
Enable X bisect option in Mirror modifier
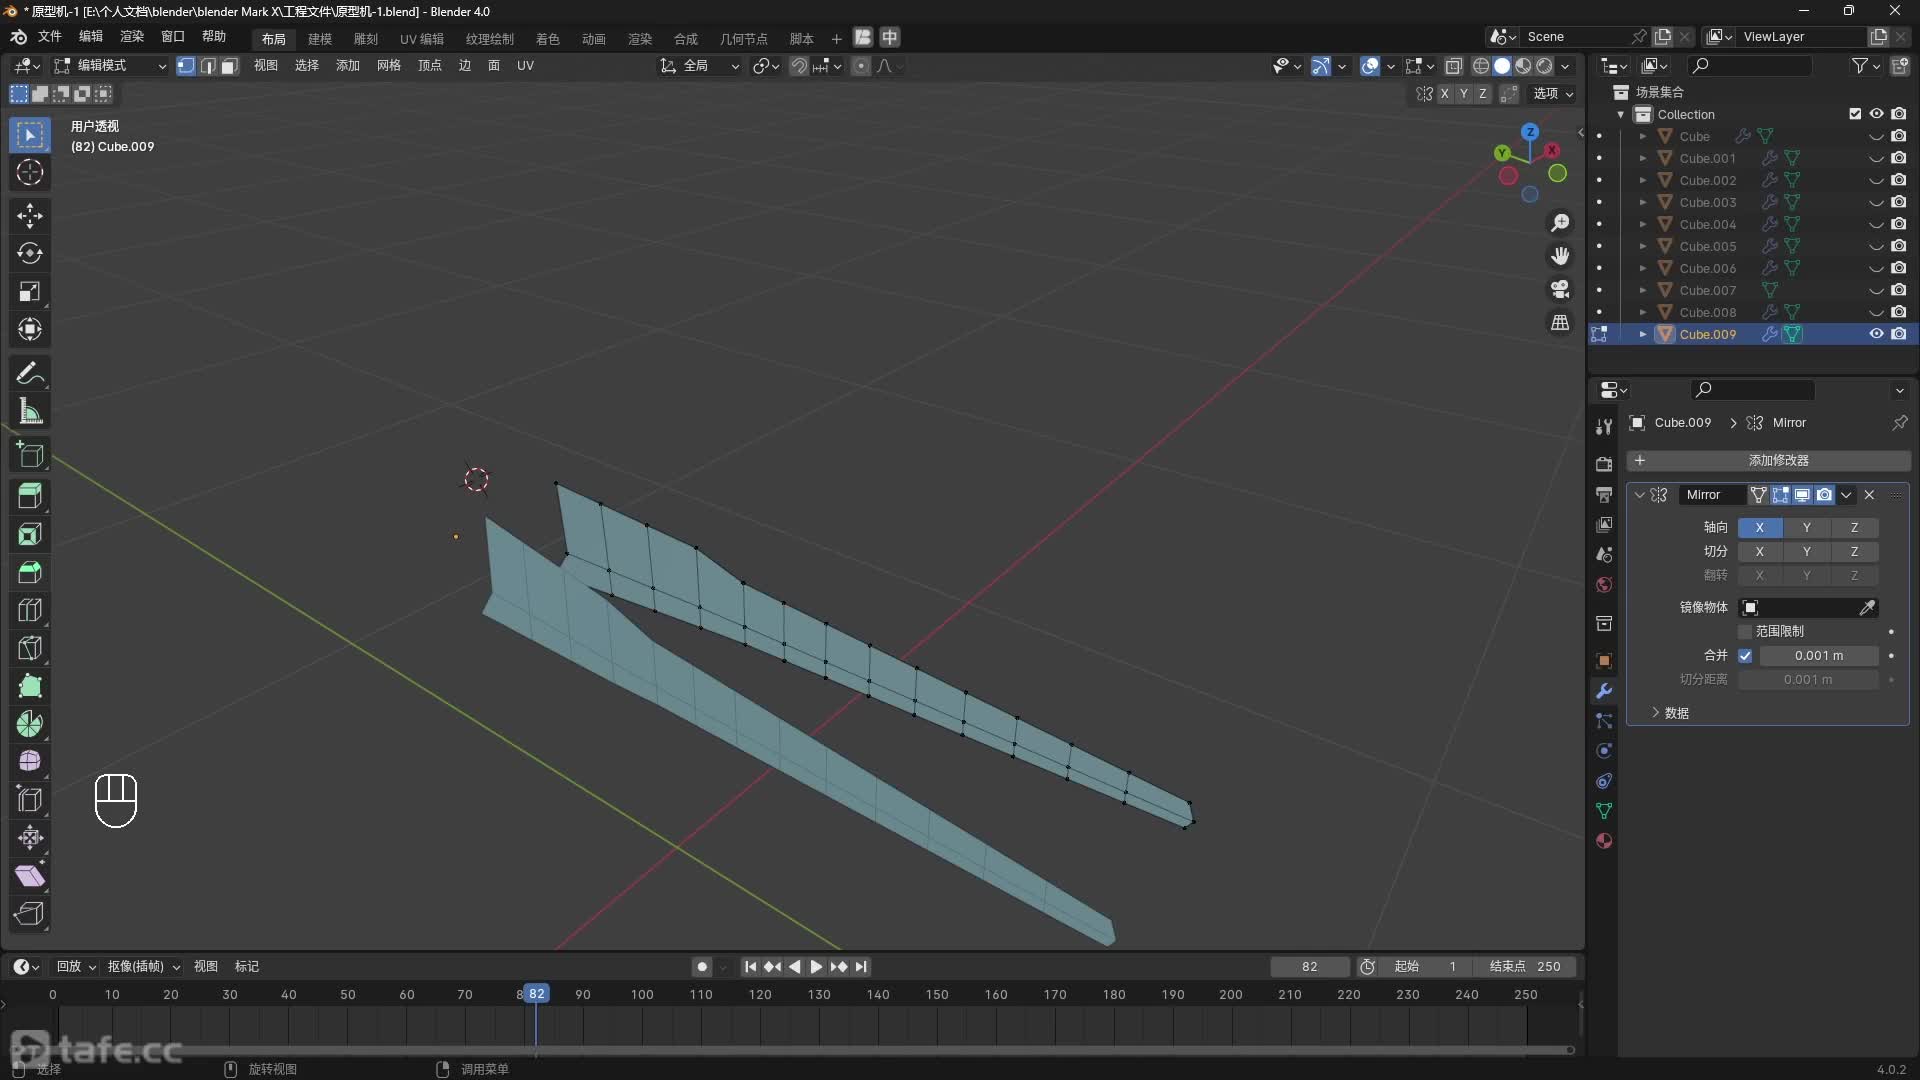(1759, 552)
